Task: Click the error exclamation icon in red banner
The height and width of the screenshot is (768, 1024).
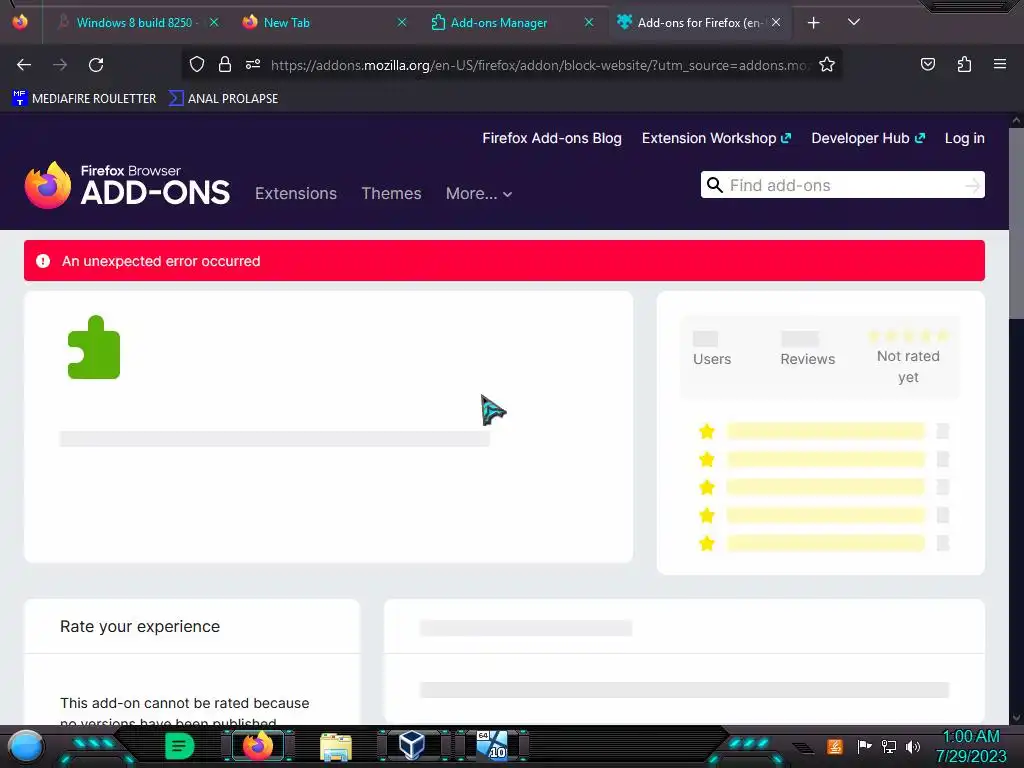Action: click(43, 261)
